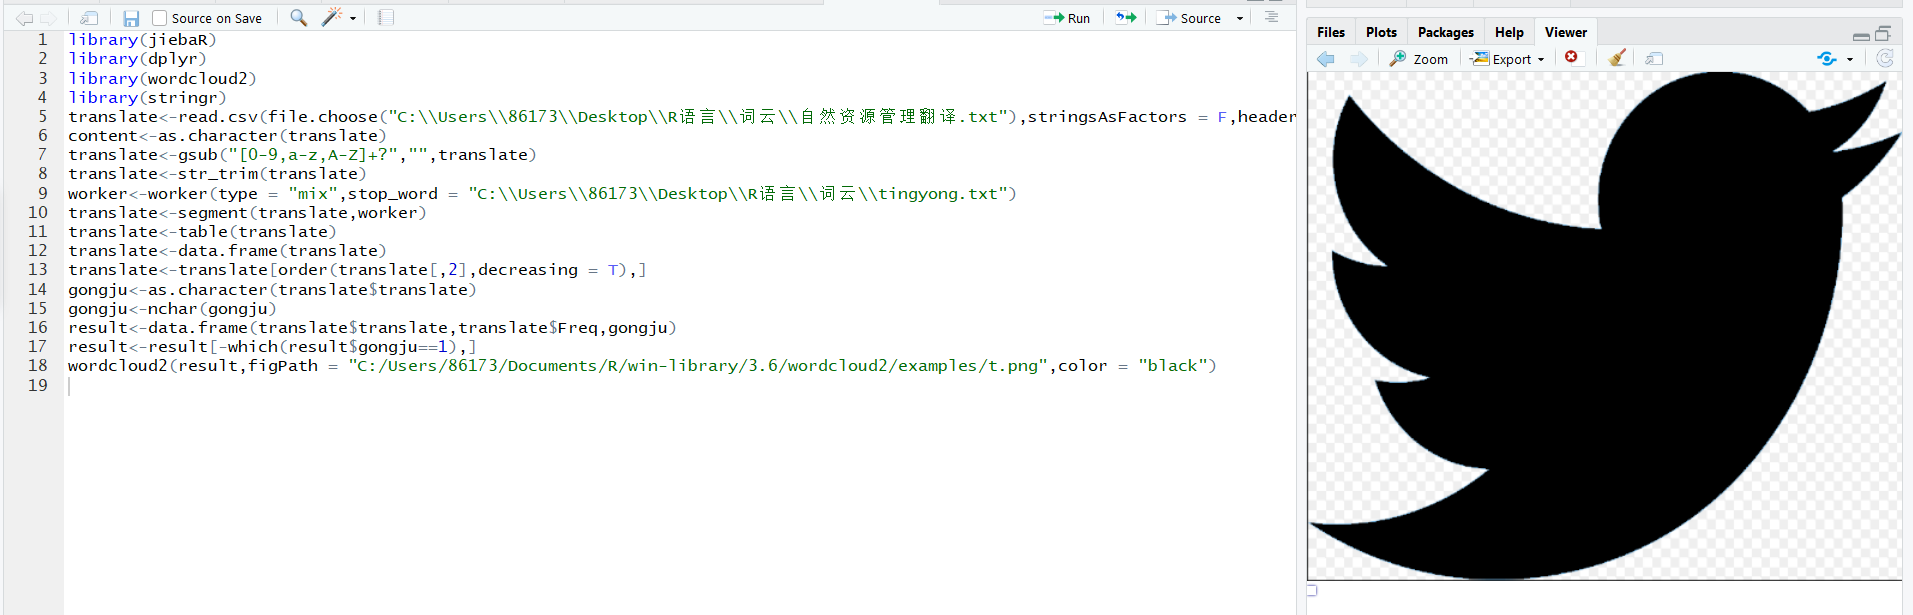Maximize the viewer pane
The height and width of the screenshot is (615, 1913).
(1883, 33)
